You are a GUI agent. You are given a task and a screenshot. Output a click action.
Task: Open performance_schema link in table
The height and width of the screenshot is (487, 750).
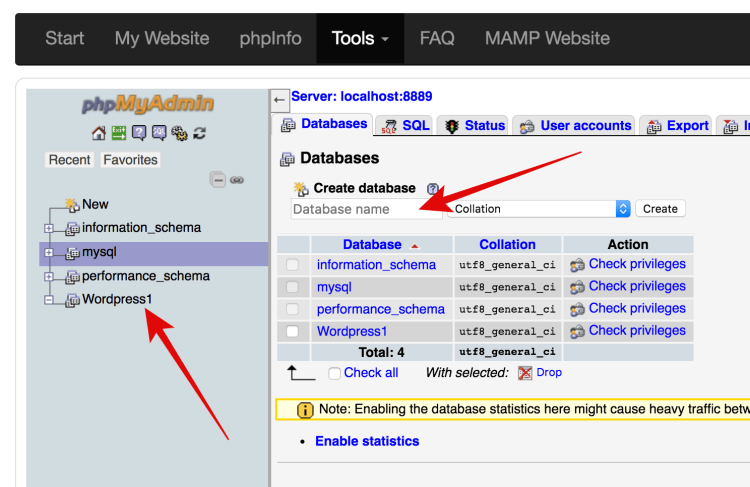coord(381,310)
